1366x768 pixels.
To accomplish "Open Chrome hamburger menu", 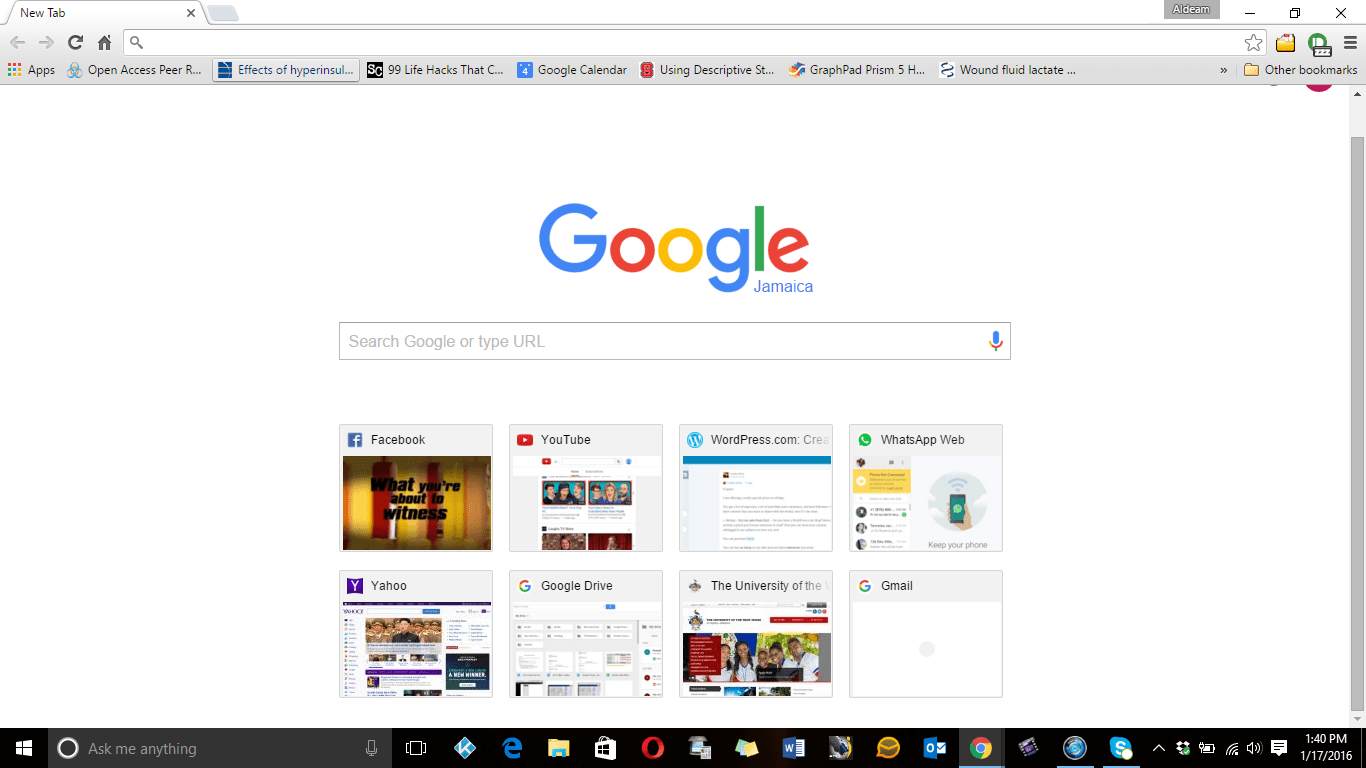I will (x=1350, y=43).
